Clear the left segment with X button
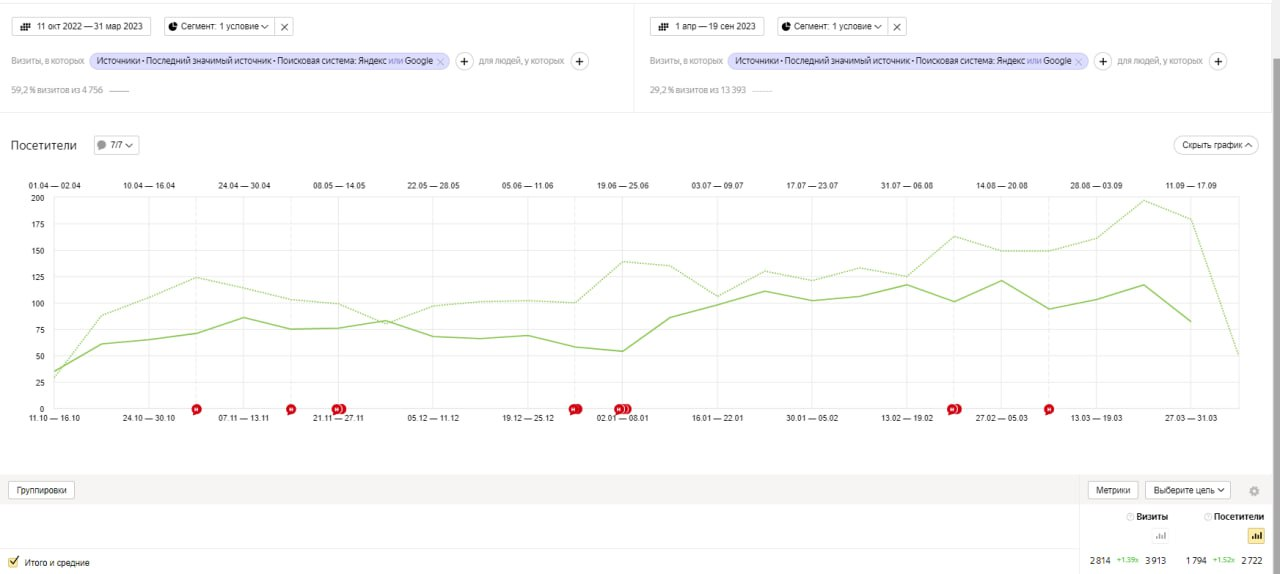 tap(284, 27)
